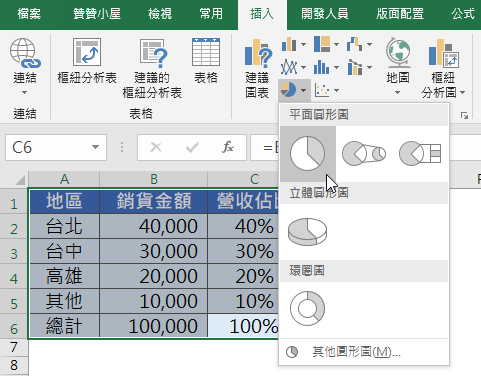Image resolution: width=481 pixels, height=376 pixels.
Task: Click the waterfall chart icon
Action: click(x=355, y=44)
